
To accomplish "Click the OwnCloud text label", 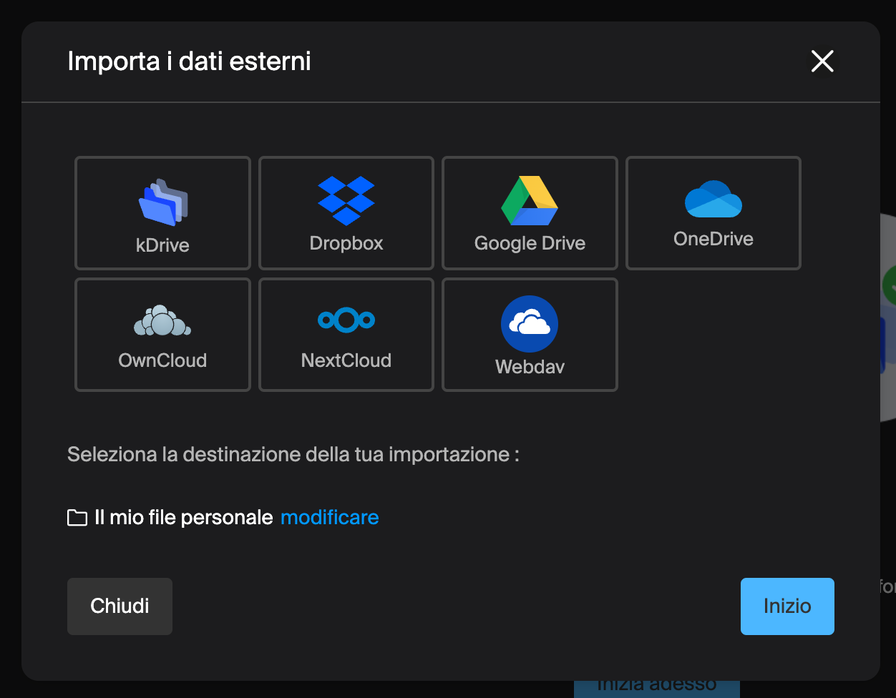I will click(162, 360).
